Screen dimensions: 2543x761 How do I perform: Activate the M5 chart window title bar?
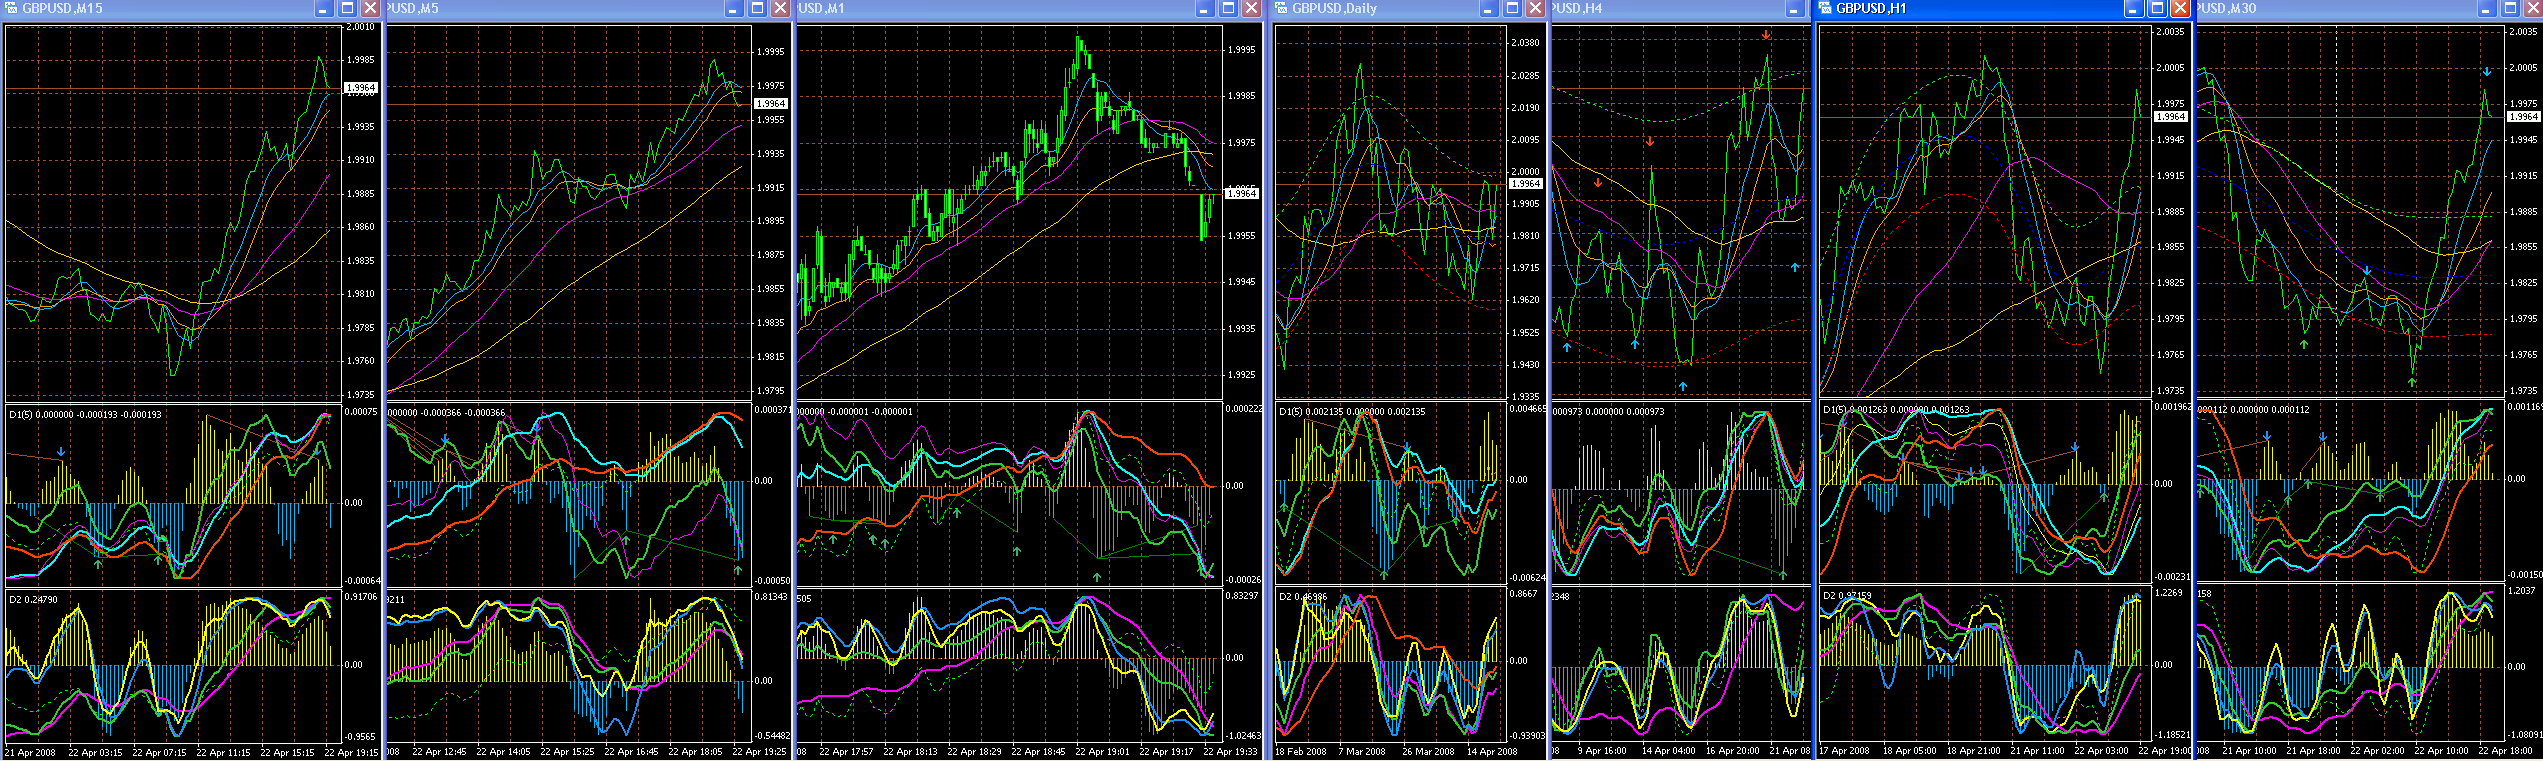coord(413,8)
